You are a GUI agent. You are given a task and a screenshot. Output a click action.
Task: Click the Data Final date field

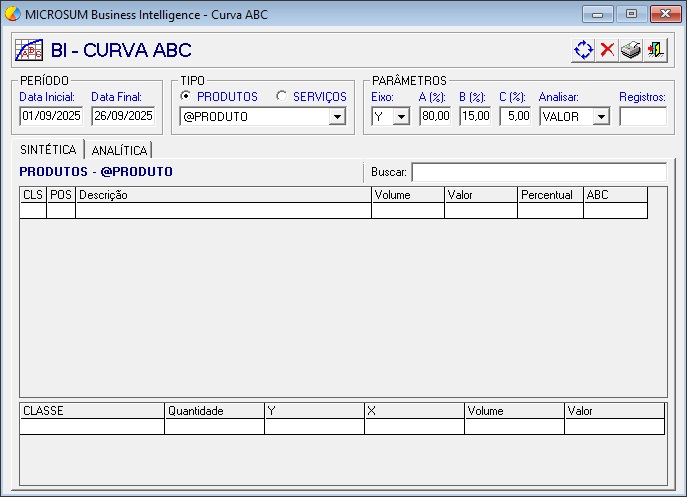123,116
